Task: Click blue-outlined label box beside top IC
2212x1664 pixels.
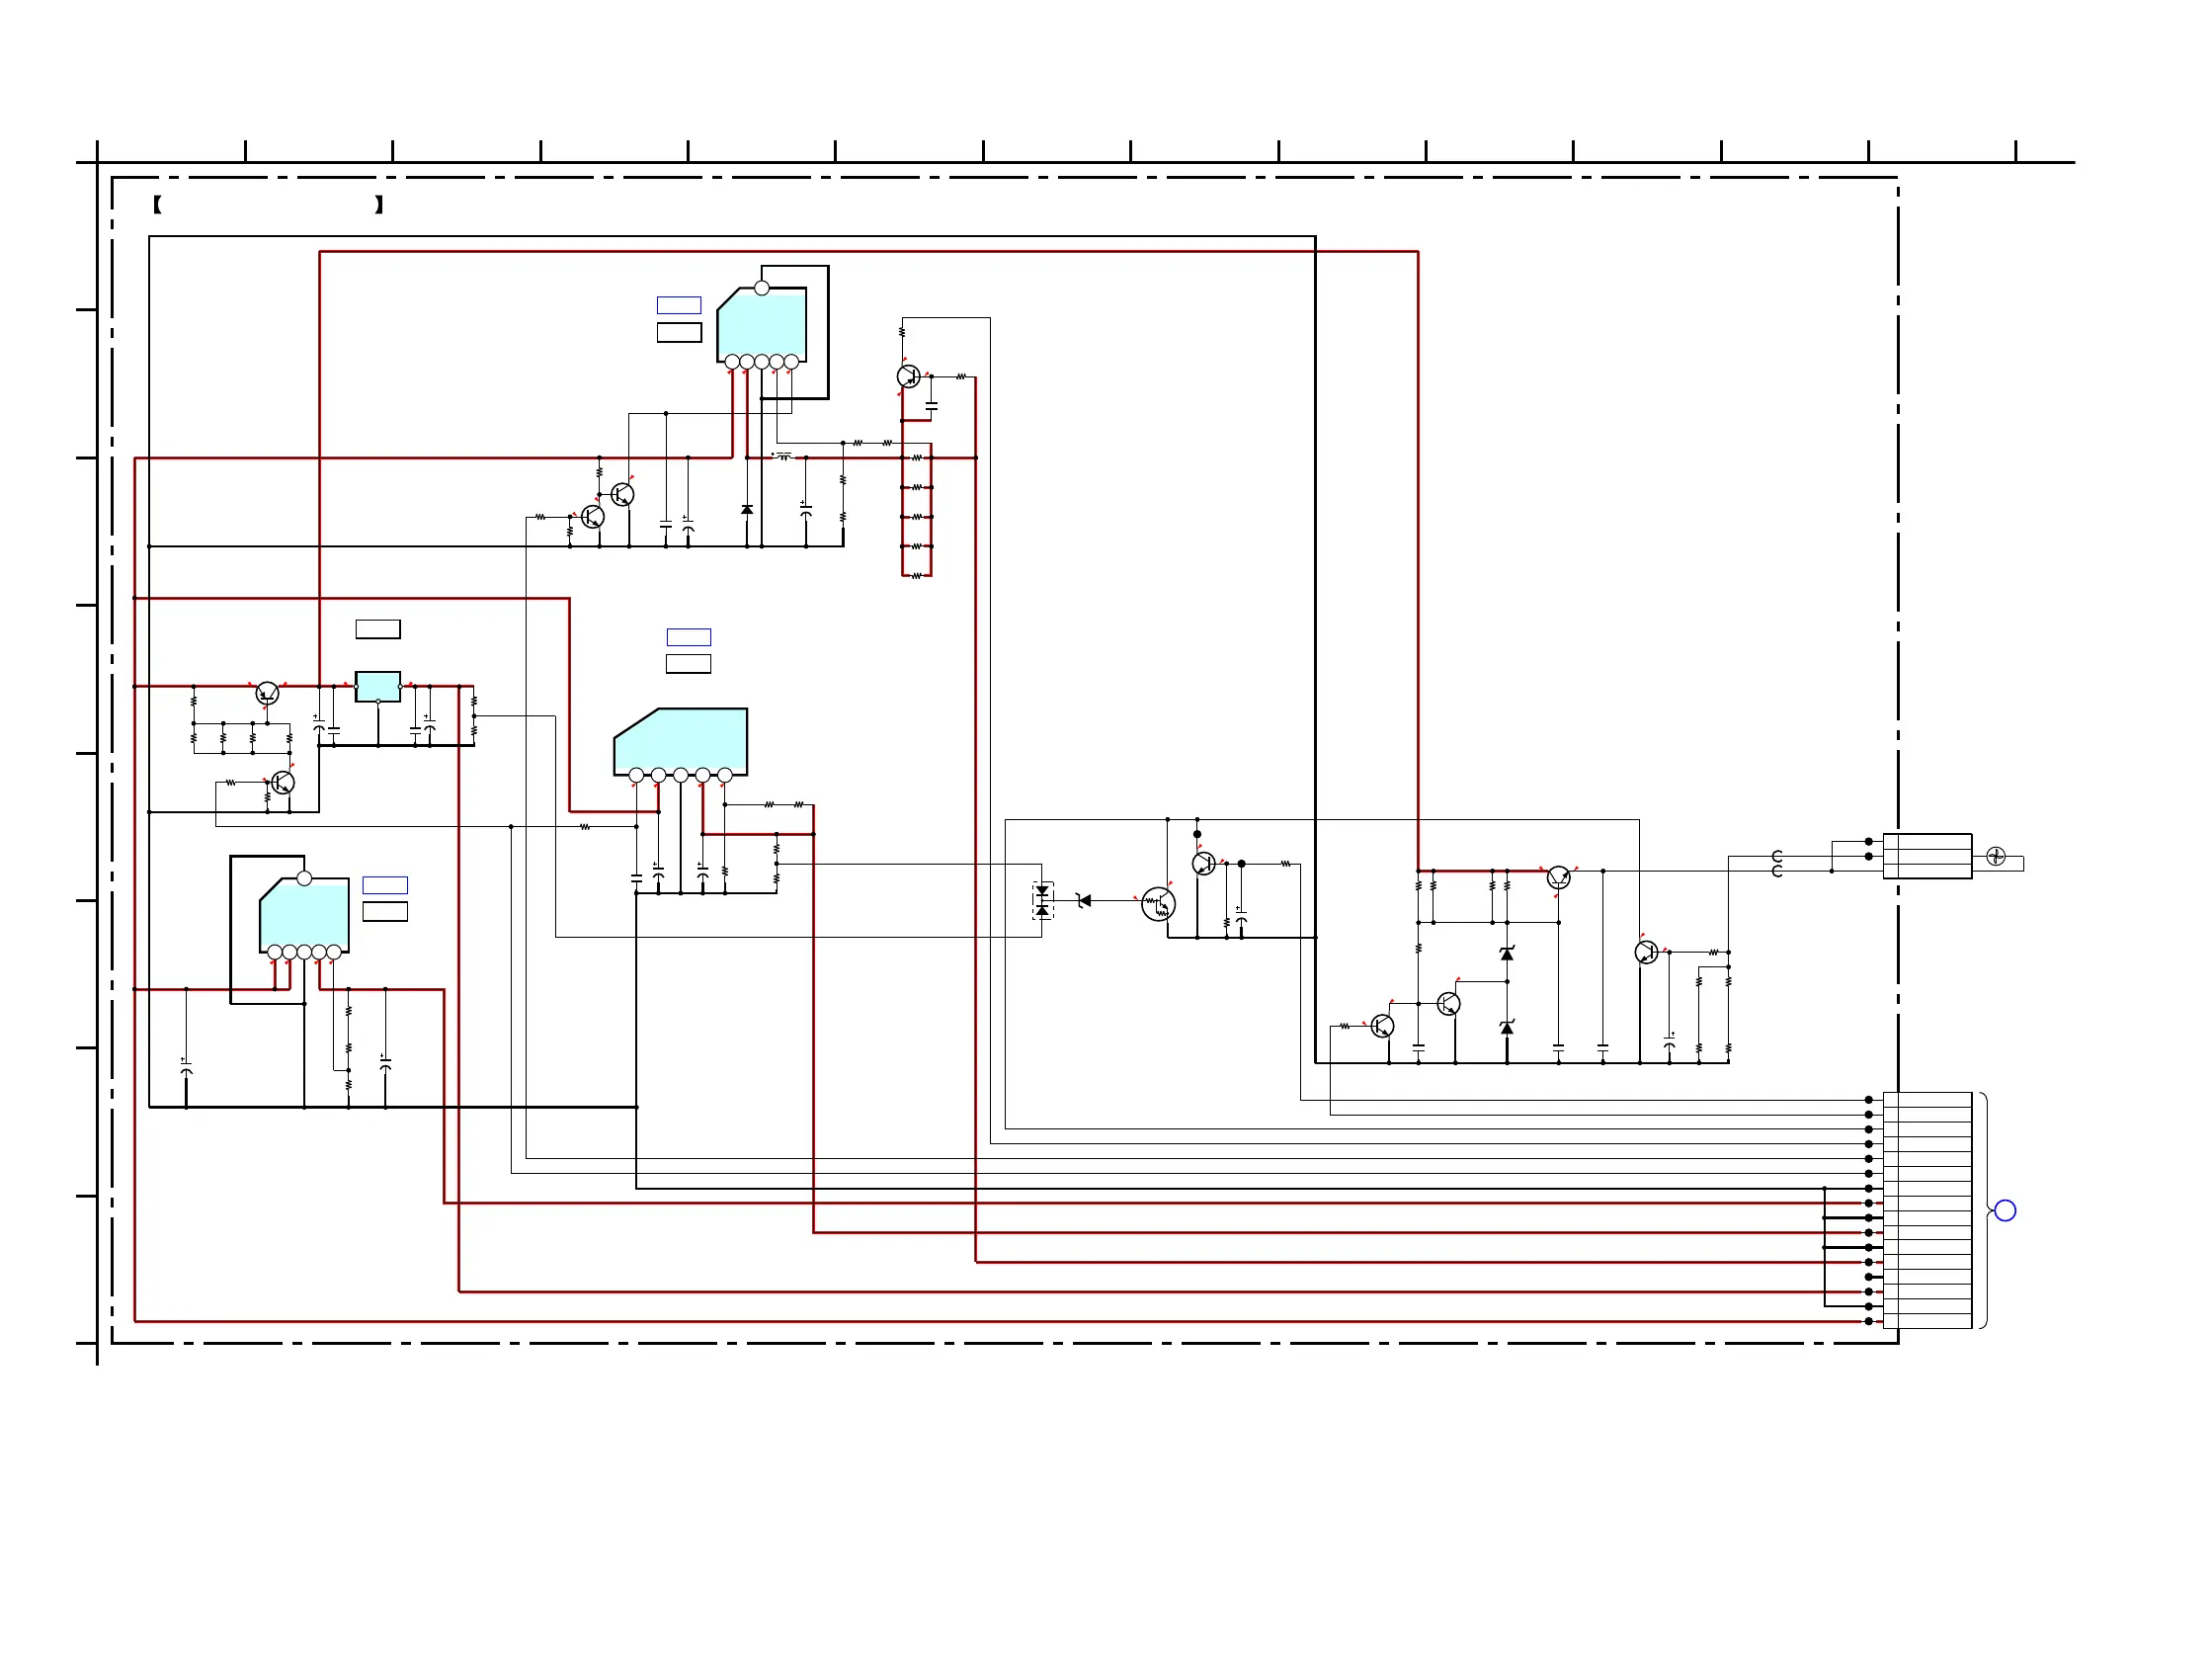Action: click(679, 305)
